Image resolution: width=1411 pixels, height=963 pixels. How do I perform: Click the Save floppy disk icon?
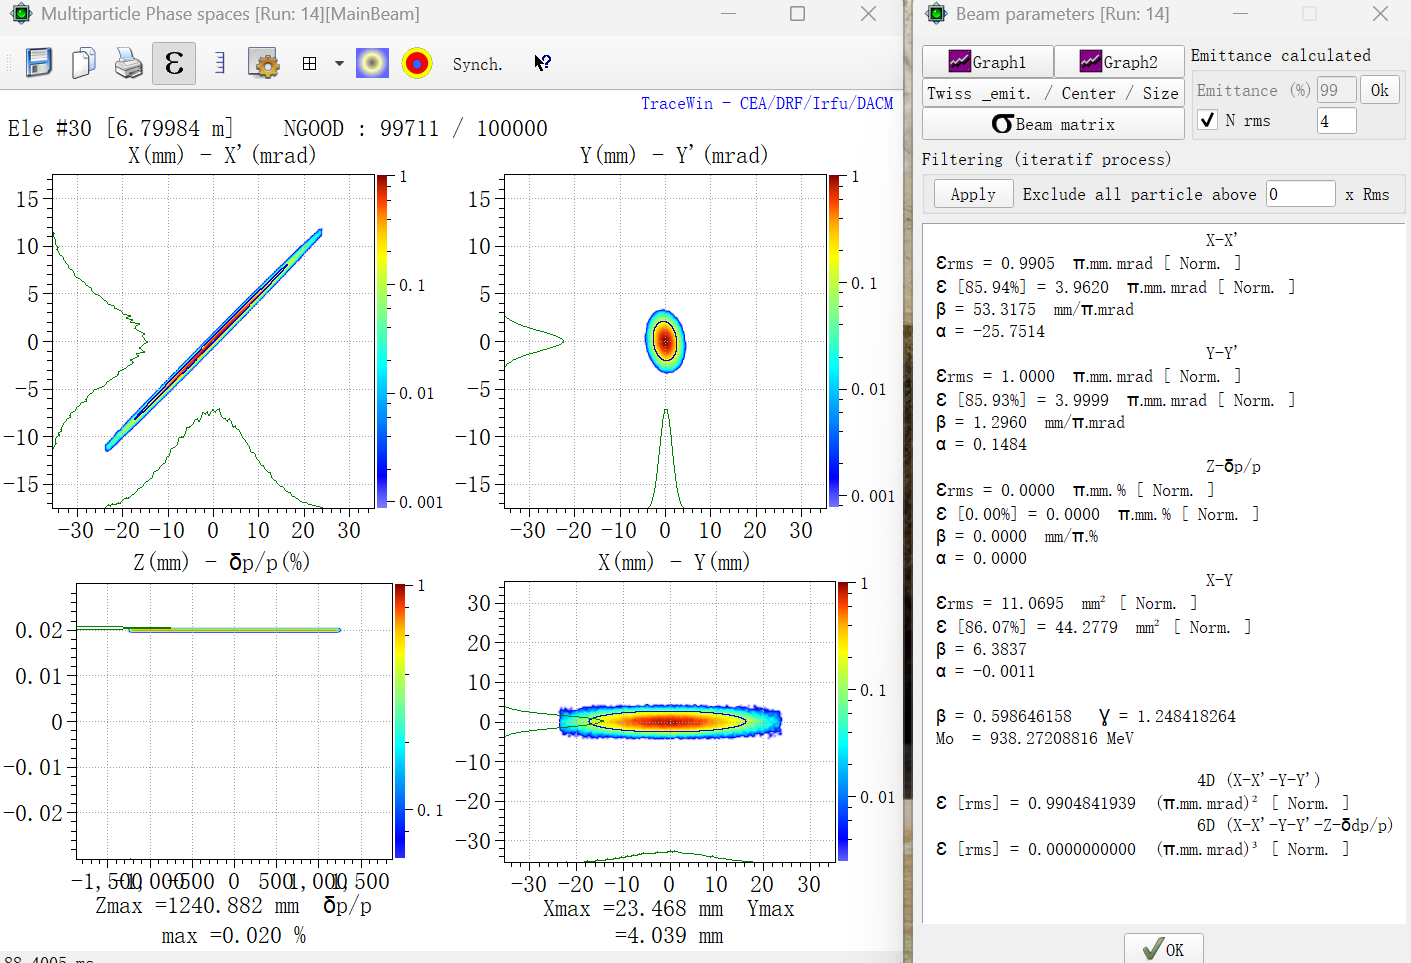pyautogui.click(x=39, y=63)
